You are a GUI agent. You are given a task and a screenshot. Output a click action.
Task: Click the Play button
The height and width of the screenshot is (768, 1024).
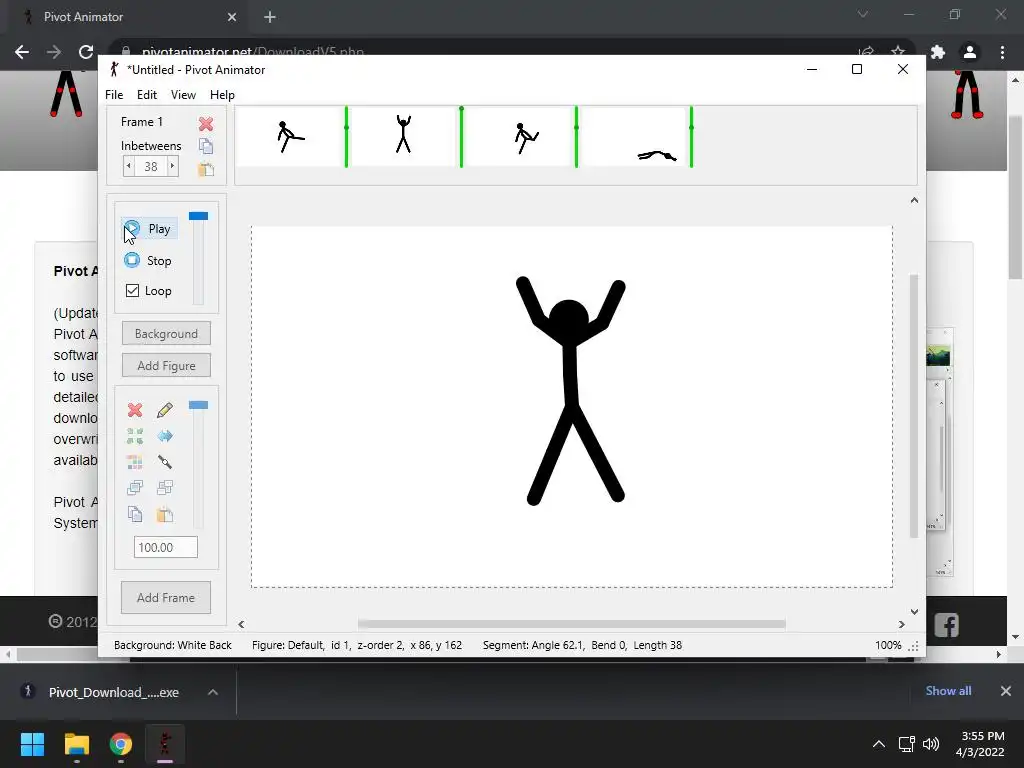click(x=150, y=229)
